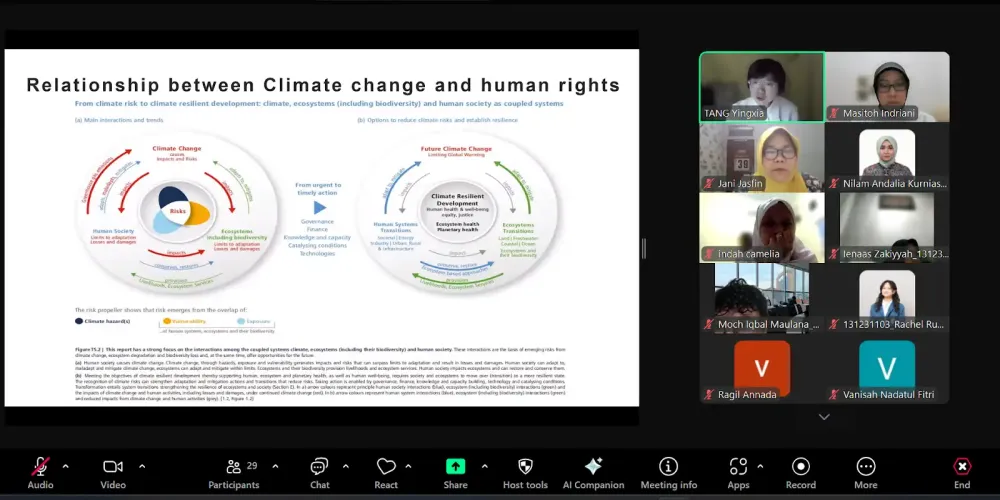The width and height of the screenshot is (1000, 500).
Task: Show more participants with the down chevron
Action: click(824, 417)
